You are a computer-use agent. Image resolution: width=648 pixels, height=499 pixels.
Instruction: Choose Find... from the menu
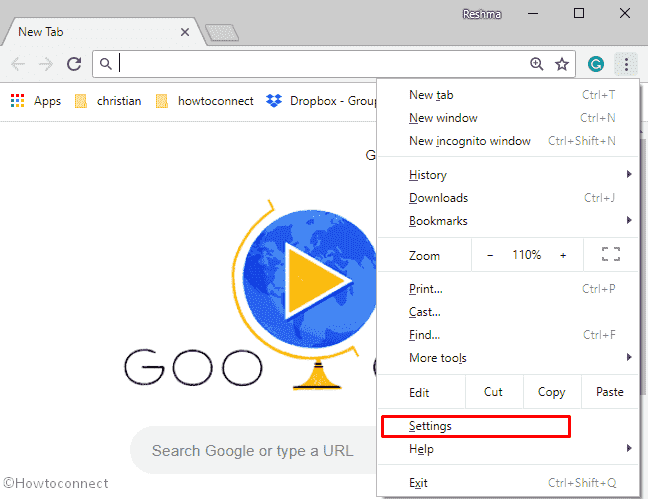tap(508, 334)
